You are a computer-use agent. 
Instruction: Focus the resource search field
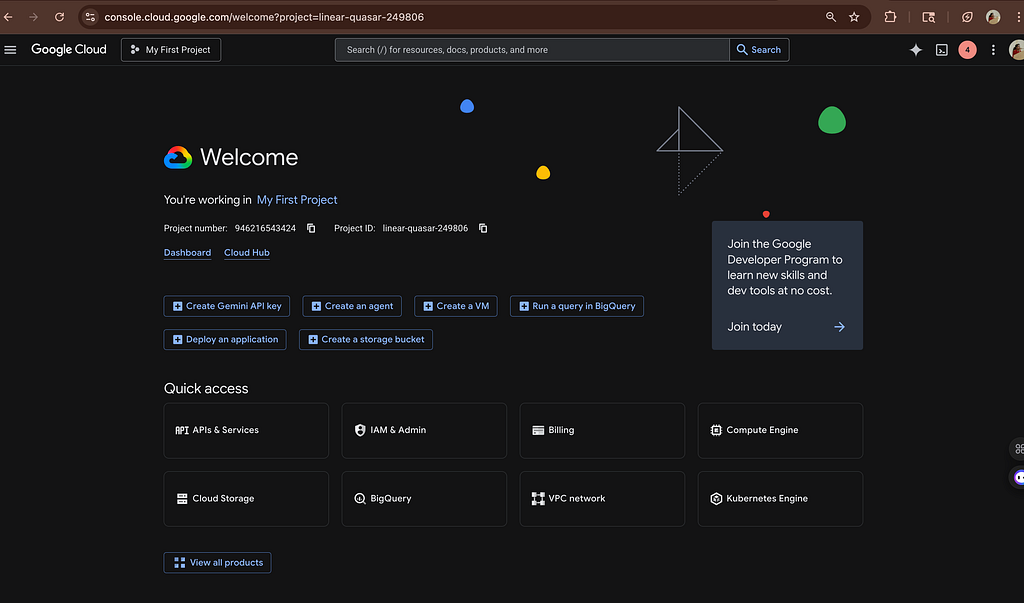point(532,50)
